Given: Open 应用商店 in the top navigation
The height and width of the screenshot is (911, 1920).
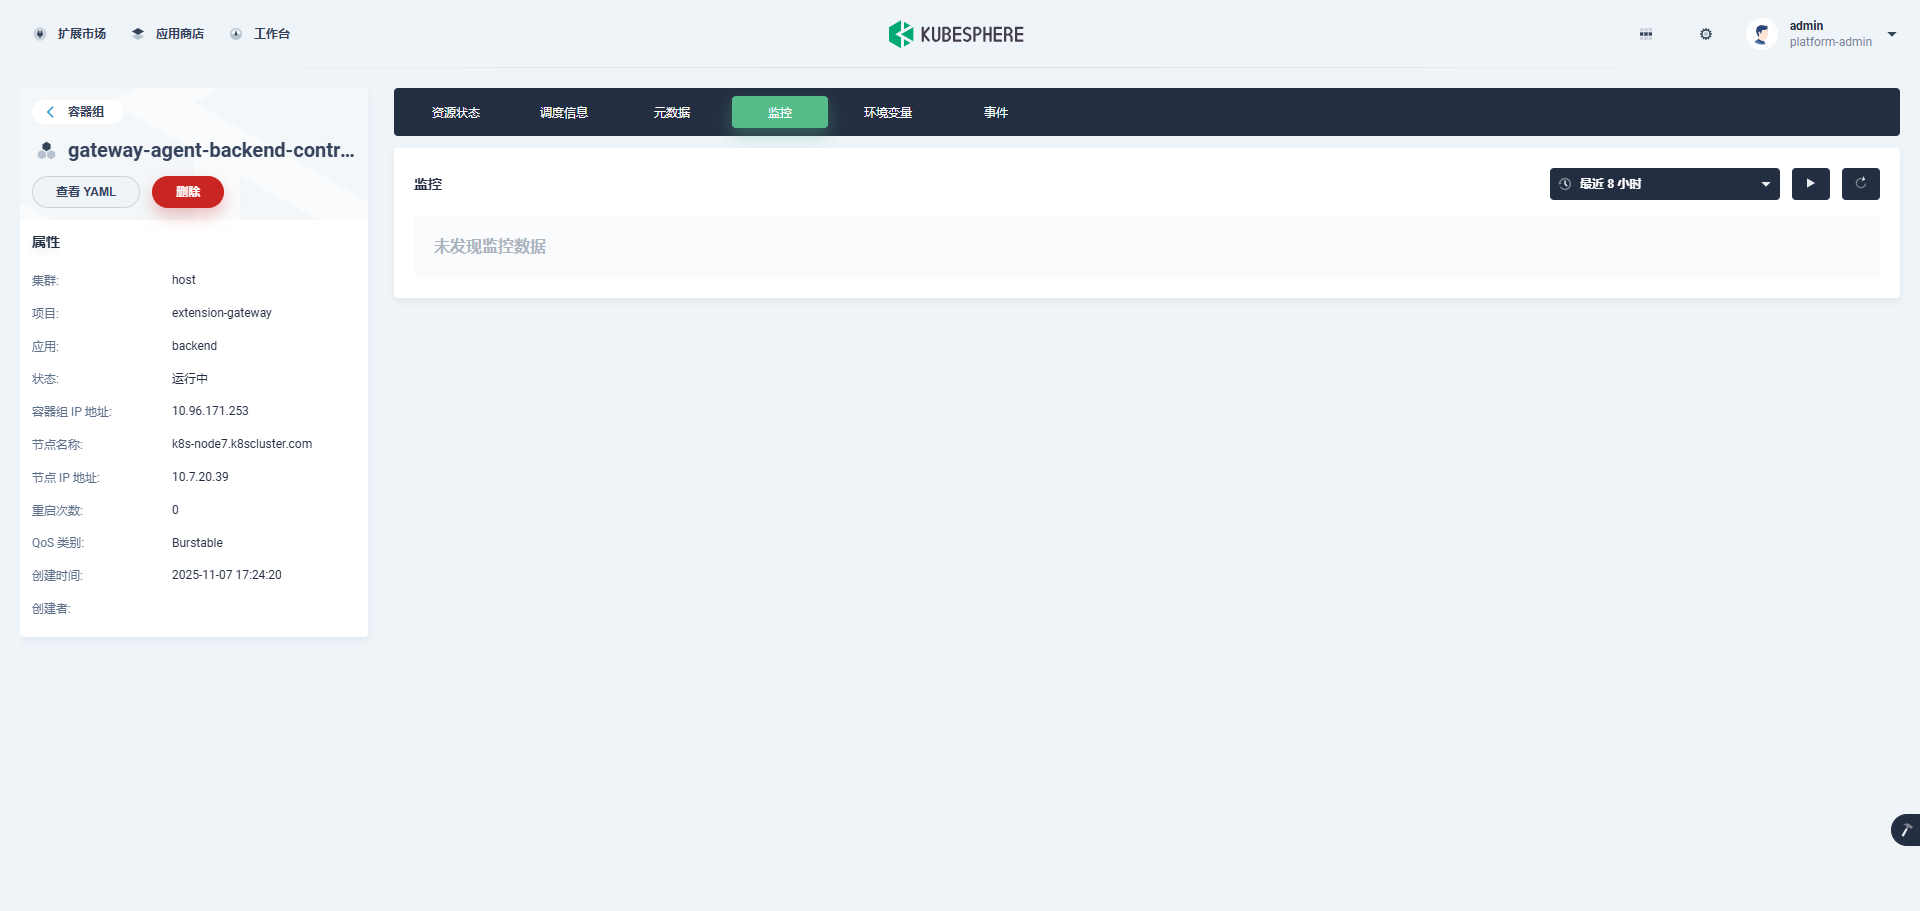Looking at the screenshot, I should (168, 34).
